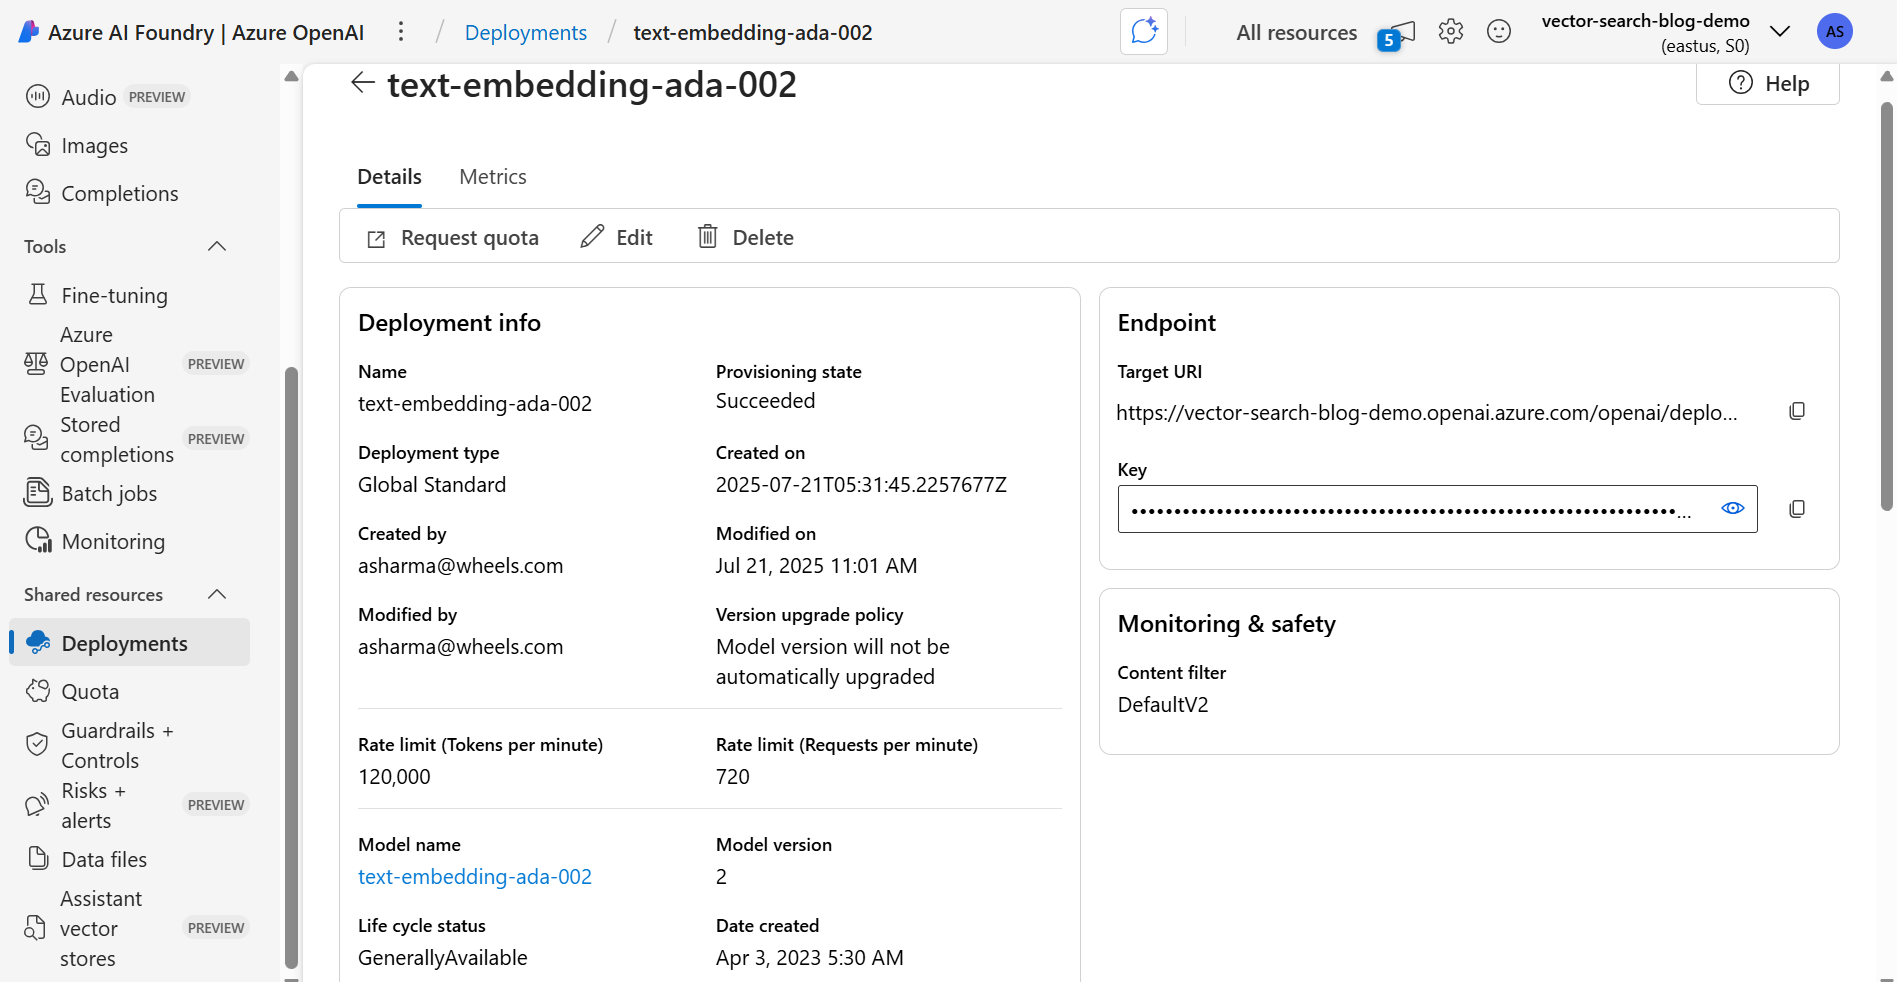Image resolution: width=1897 pixels, height=982 pixels.
Task: Click the Risks + alerts icon
Action: pos(37,805)
